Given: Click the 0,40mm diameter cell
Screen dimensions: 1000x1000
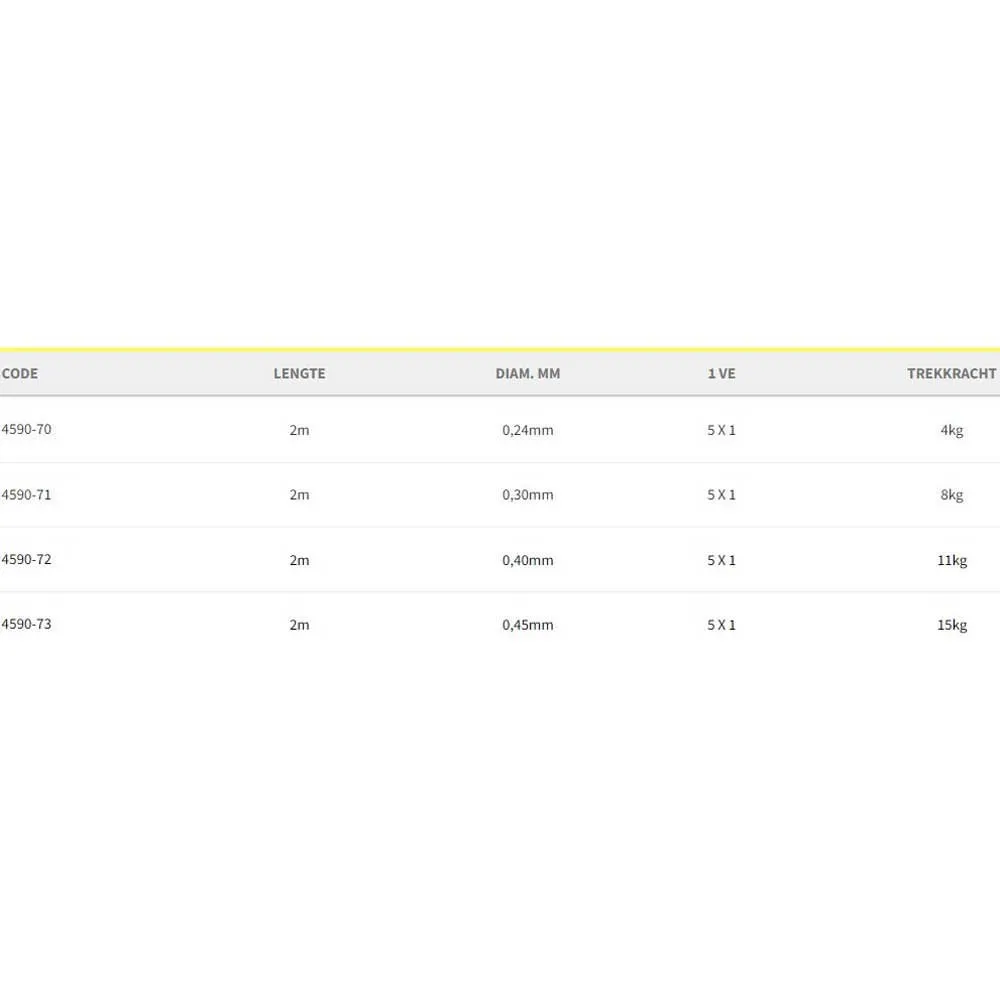Looking at the screenshot, I should point(527,560).
